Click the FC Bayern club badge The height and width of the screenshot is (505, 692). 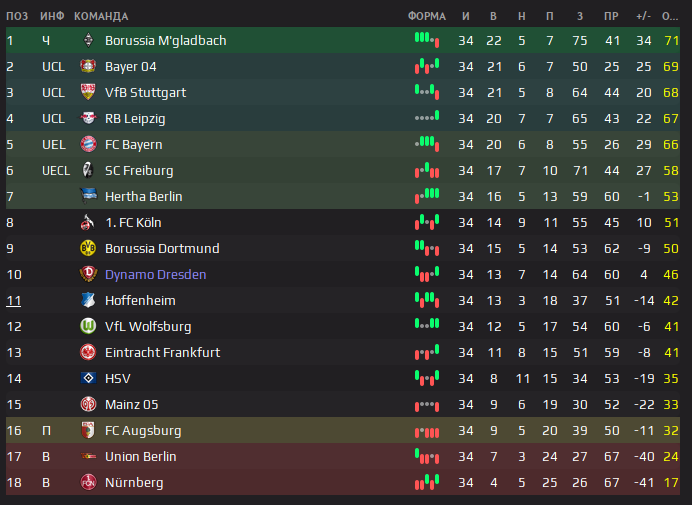pyautogui.click(x=88, y=144)
